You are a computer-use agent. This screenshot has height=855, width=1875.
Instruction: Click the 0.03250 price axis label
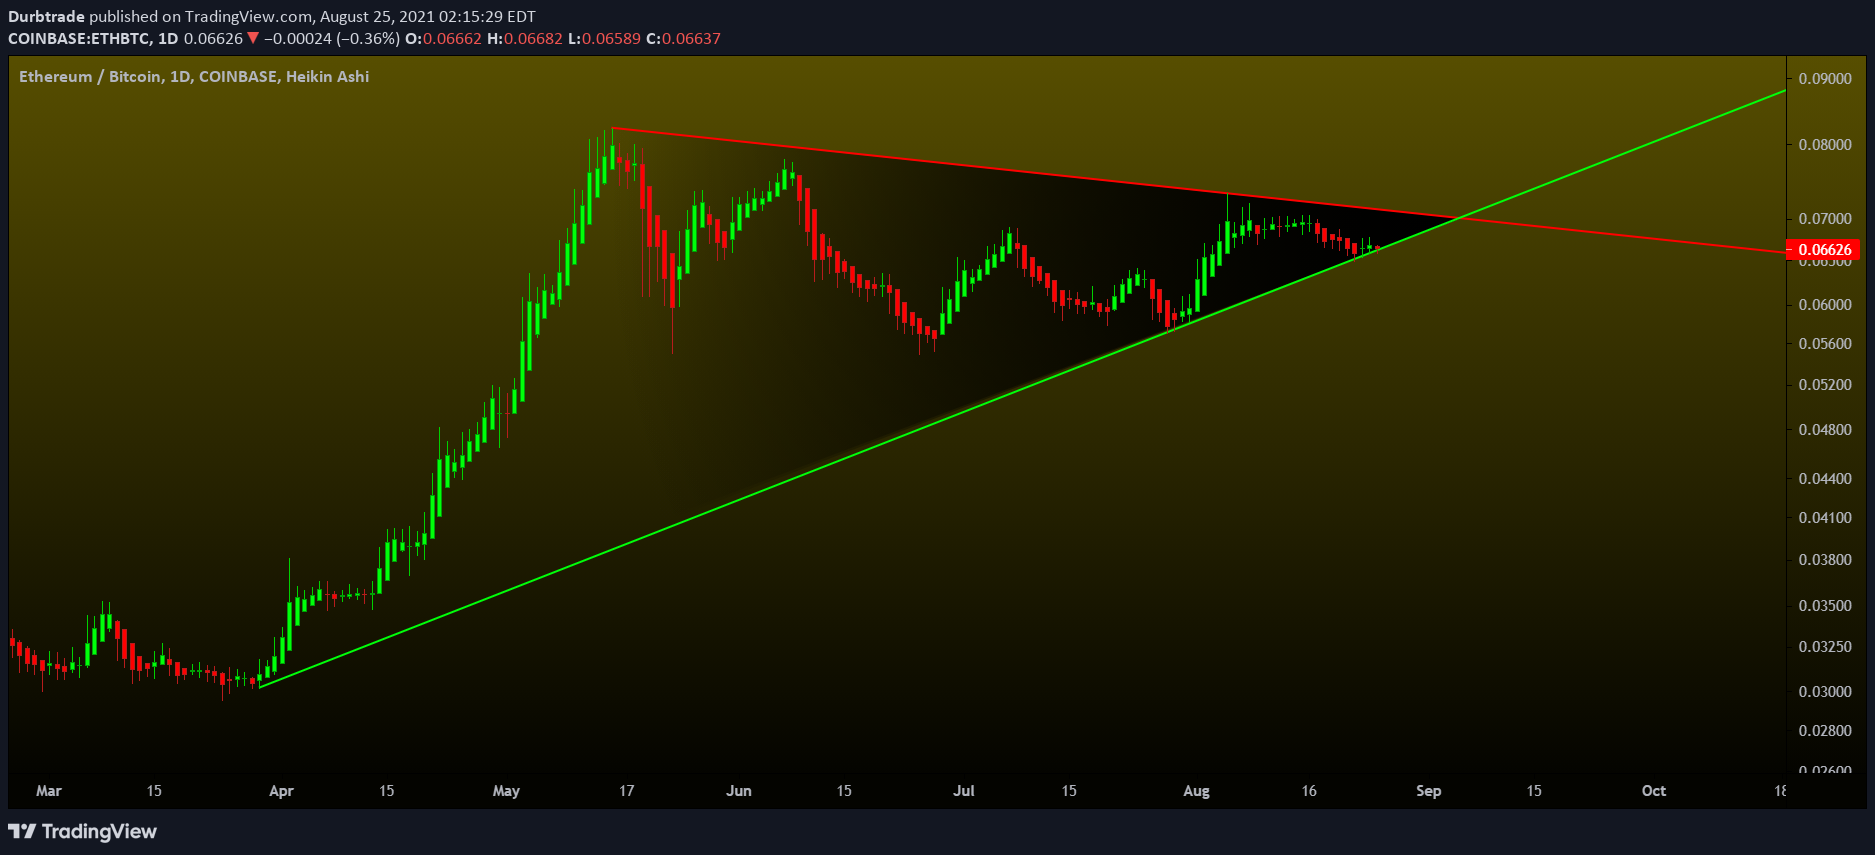coord(1825,646)
